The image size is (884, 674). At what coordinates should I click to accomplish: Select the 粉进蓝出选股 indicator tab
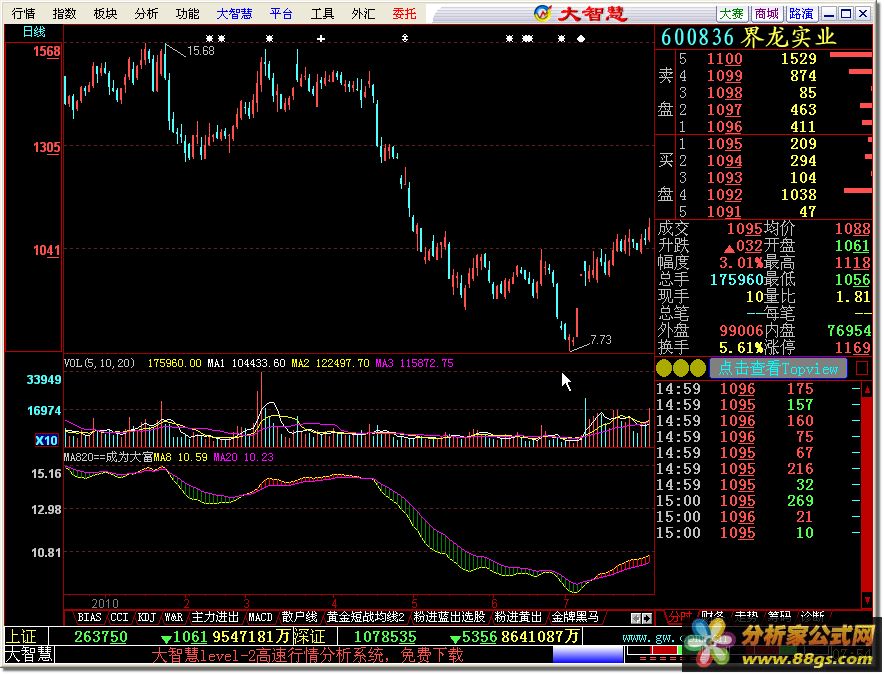[x=449, y=617]
